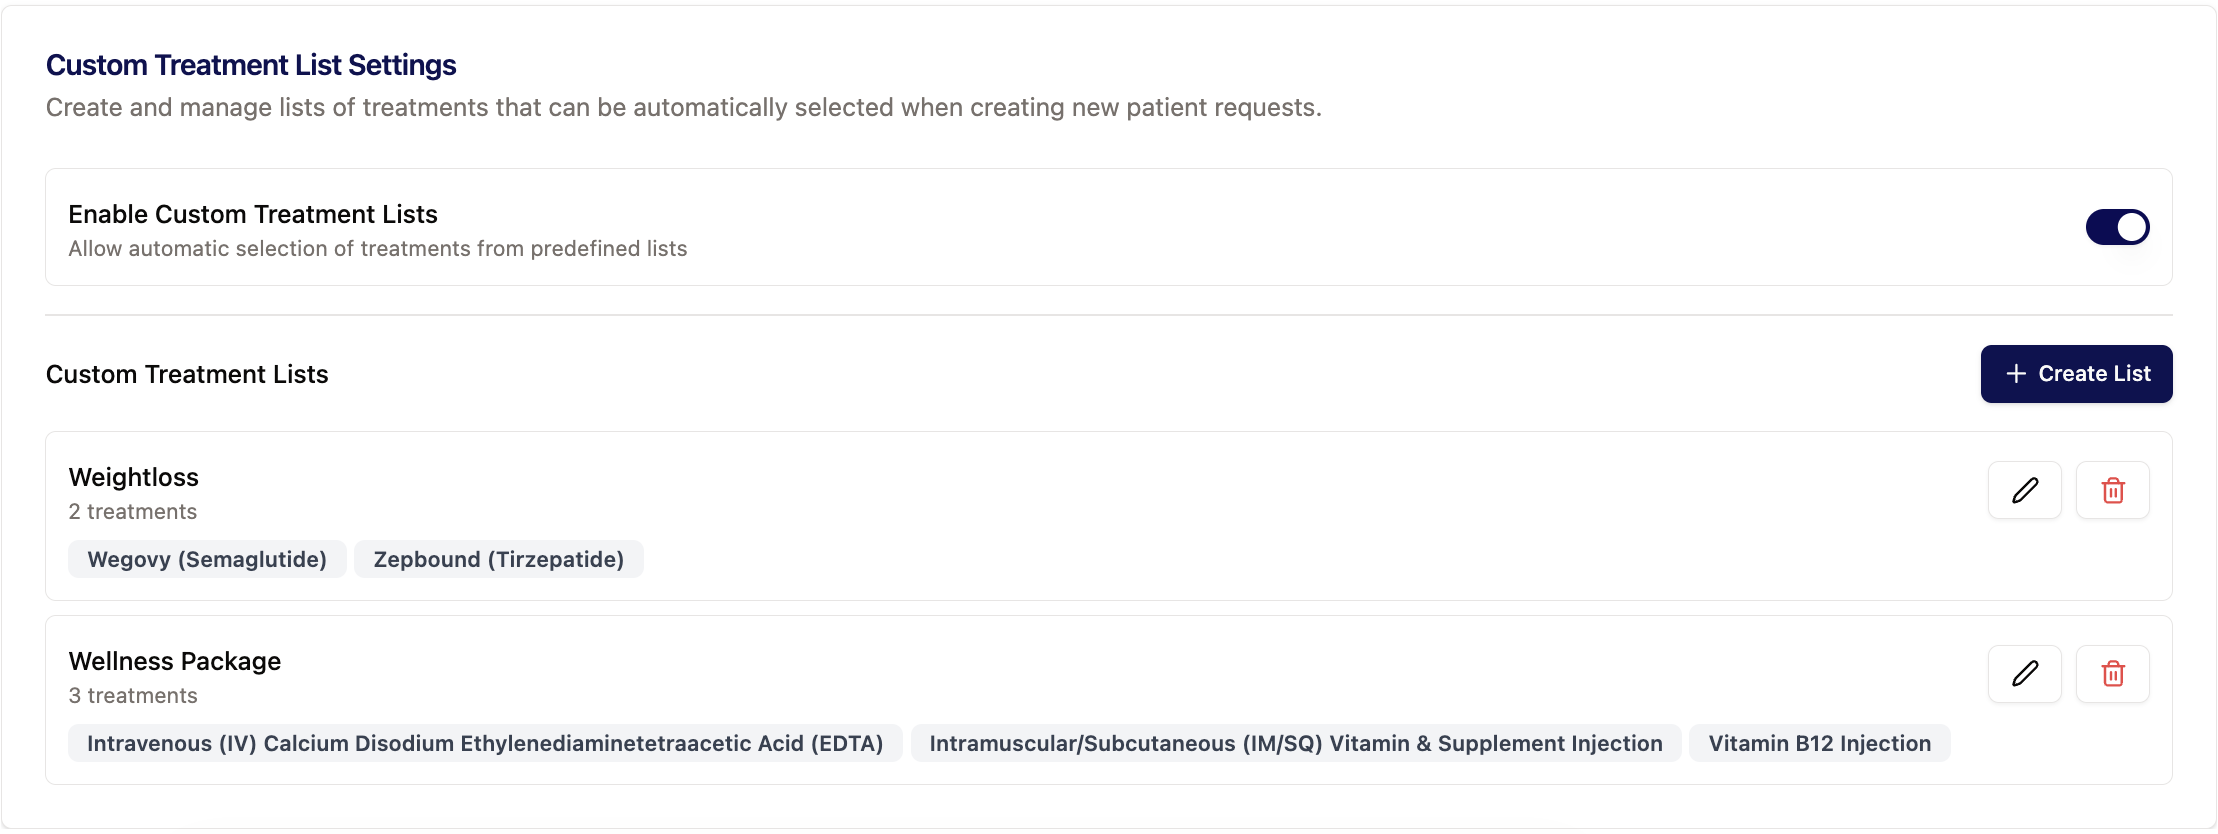Delete the Weightloss list via trash icon
Screen dimensions: 2218x834
point(2112,490)
